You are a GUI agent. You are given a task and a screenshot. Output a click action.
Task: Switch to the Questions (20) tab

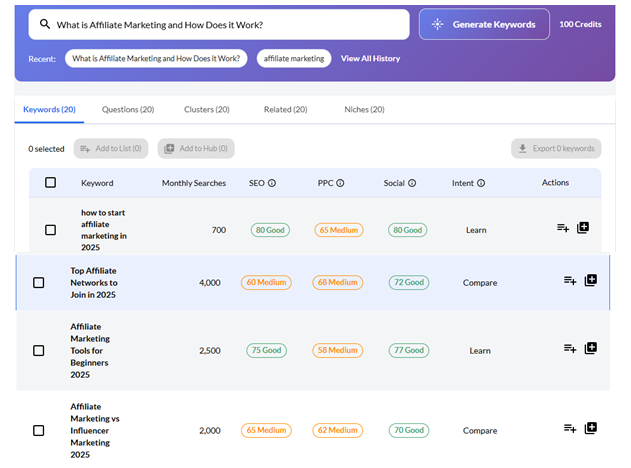[x=128, y=109]
